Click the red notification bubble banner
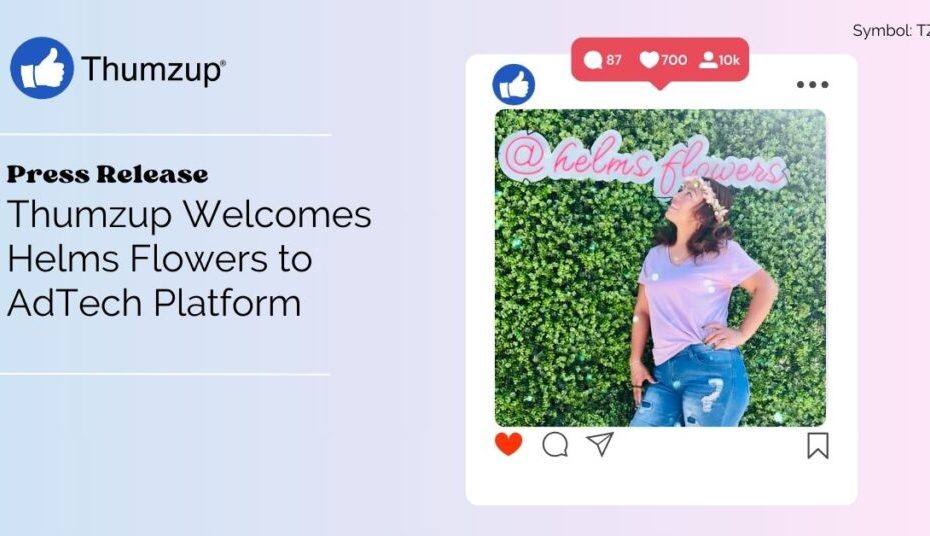Viewport: 930px width, 536px height. pyautogui.click(x=660, y=60)
